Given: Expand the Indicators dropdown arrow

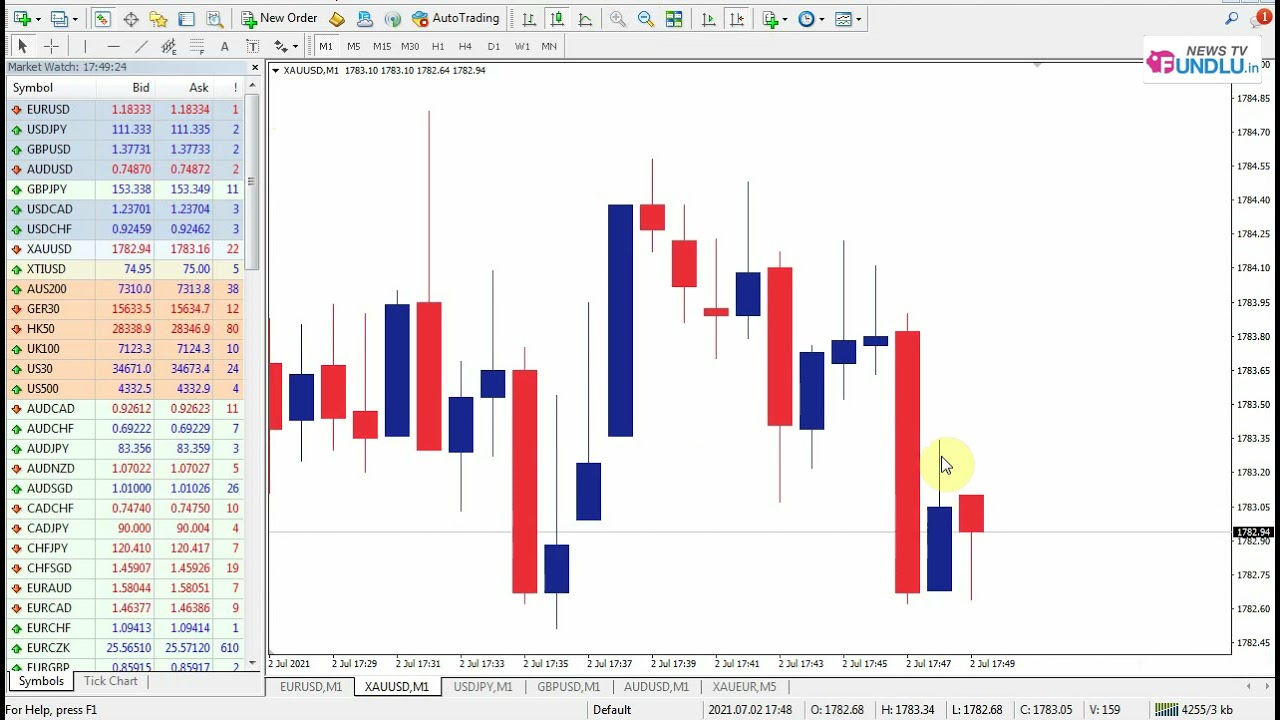Looking at the screenshot, I should (x=785, y=18).
